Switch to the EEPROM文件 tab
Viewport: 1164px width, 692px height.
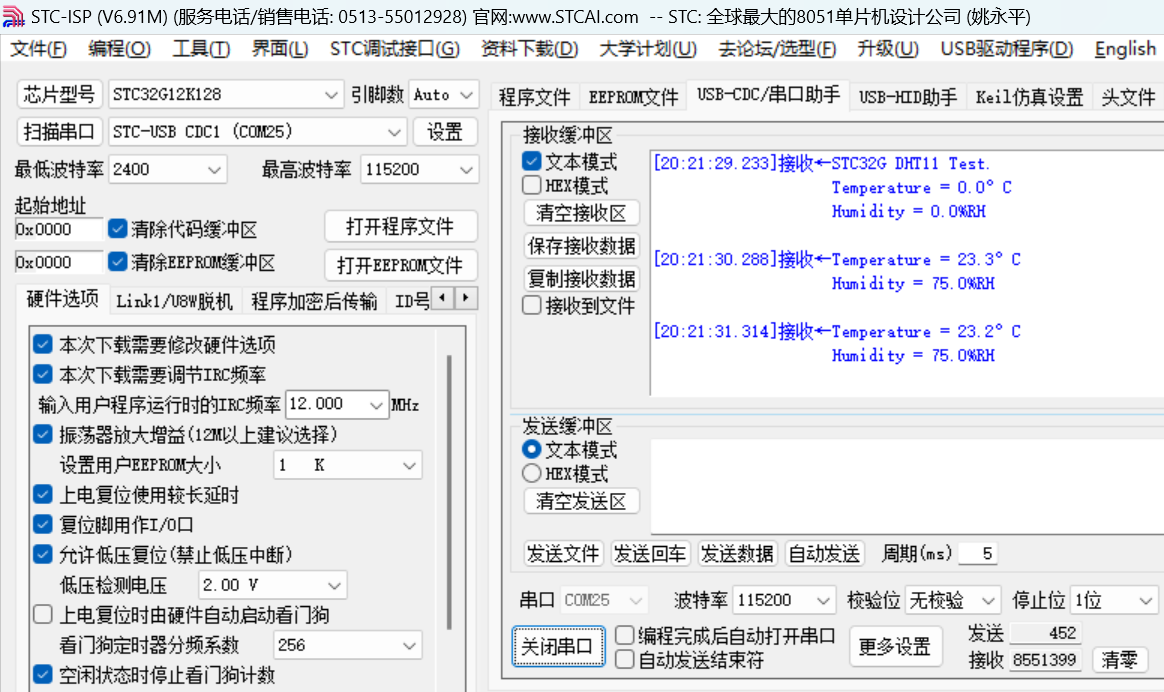pos(633,97)
